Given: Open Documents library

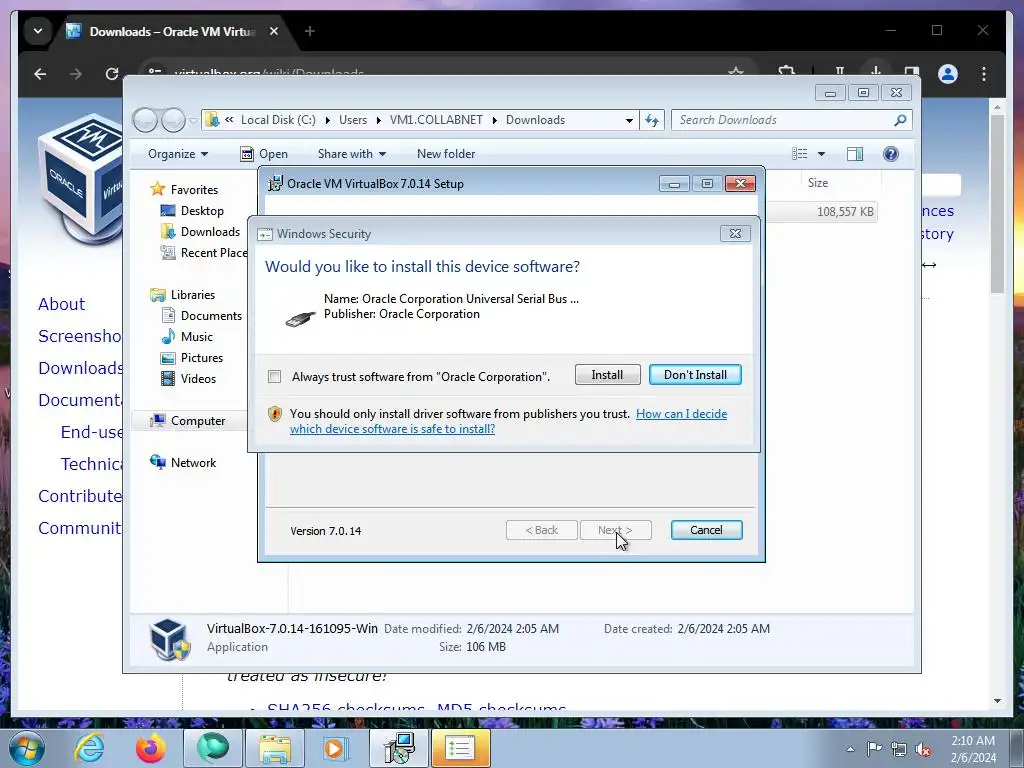Looking at the screenshot, I should point(211,316).
